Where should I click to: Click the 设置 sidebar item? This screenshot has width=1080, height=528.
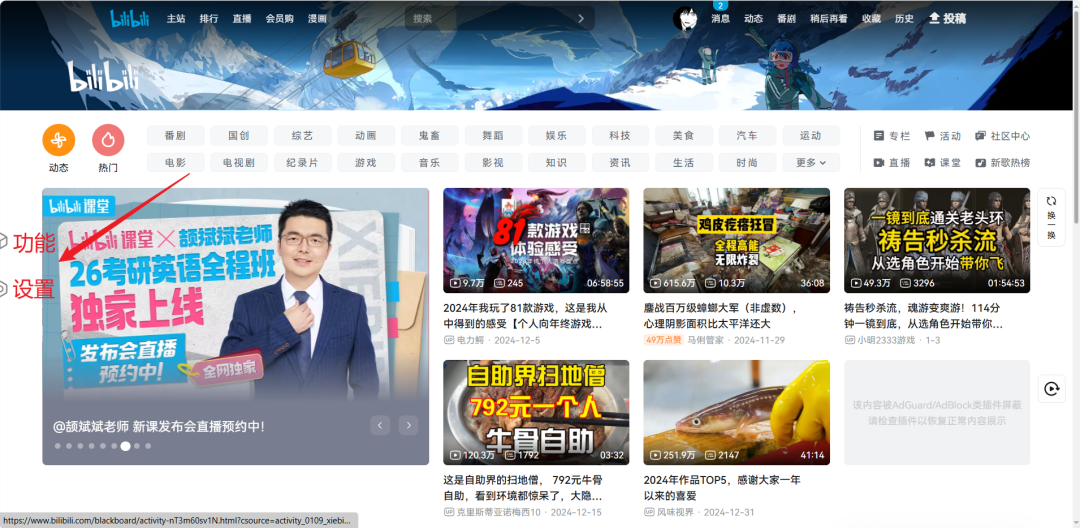[x=28, y=289]
